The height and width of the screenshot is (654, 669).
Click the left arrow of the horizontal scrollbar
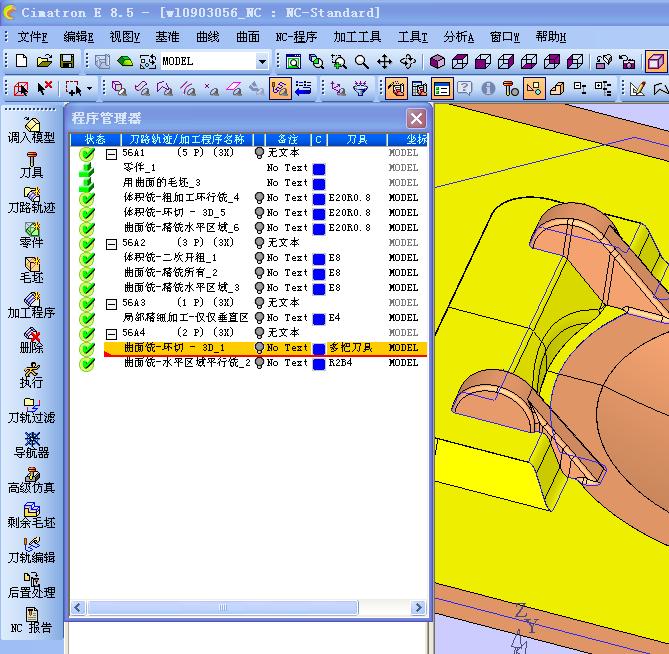pos(78,607)
